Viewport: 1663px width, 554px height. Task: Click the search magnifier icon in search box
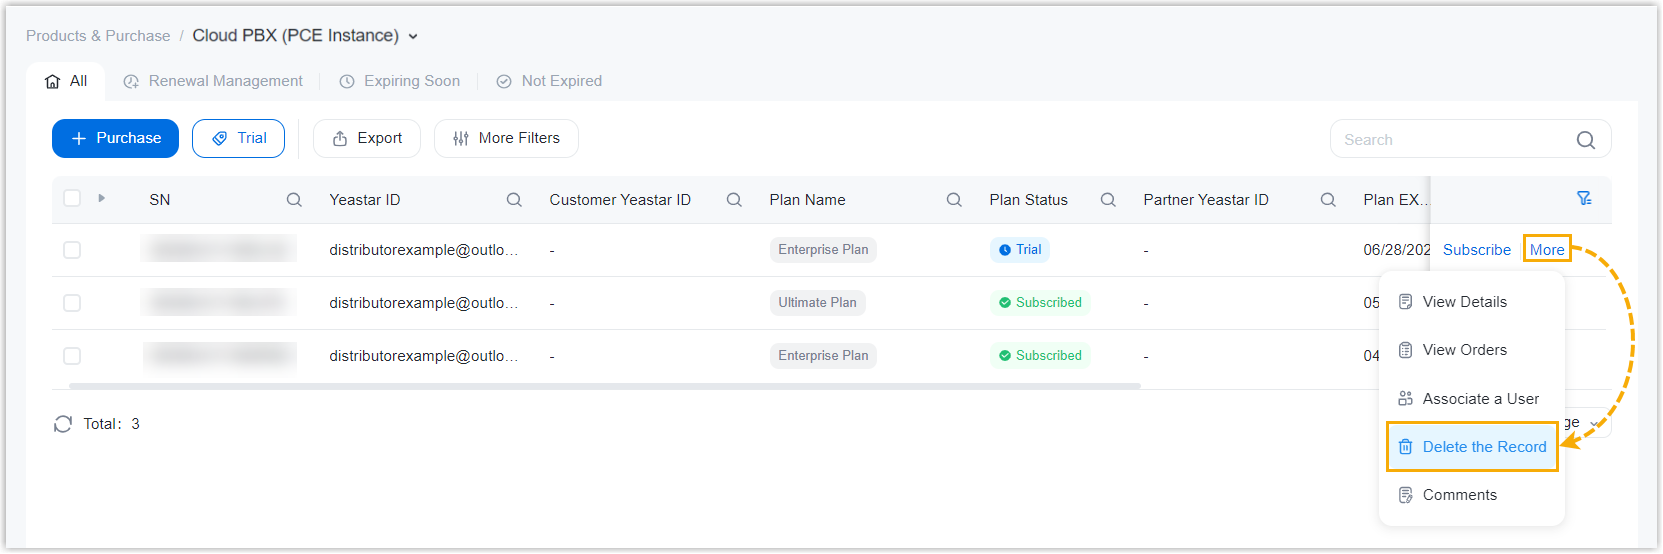coord(1585,140)
